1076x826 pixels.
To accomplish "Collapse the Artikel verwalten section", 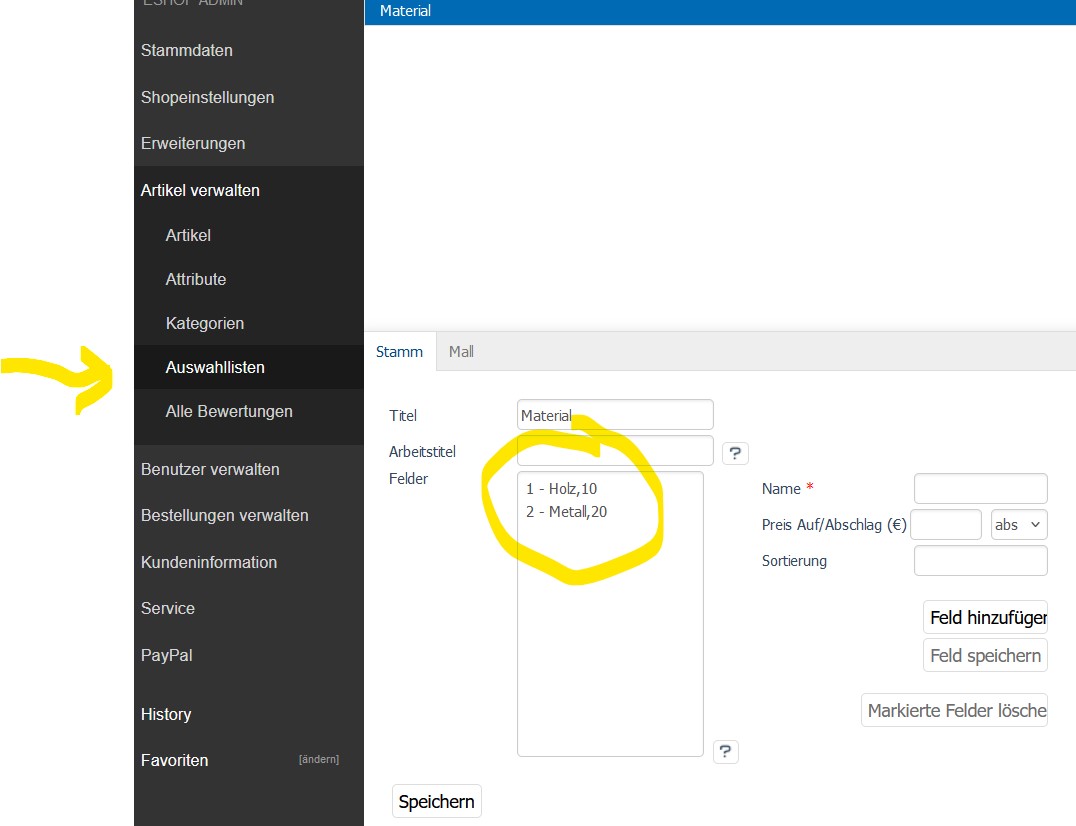I will 200,190.
